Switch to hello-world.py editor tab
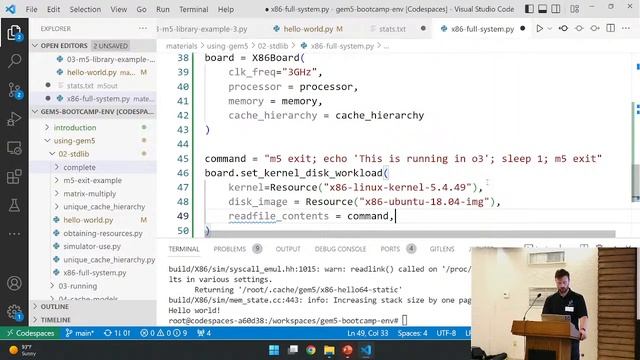Viewport: 640px width, 360px height. 308,29
